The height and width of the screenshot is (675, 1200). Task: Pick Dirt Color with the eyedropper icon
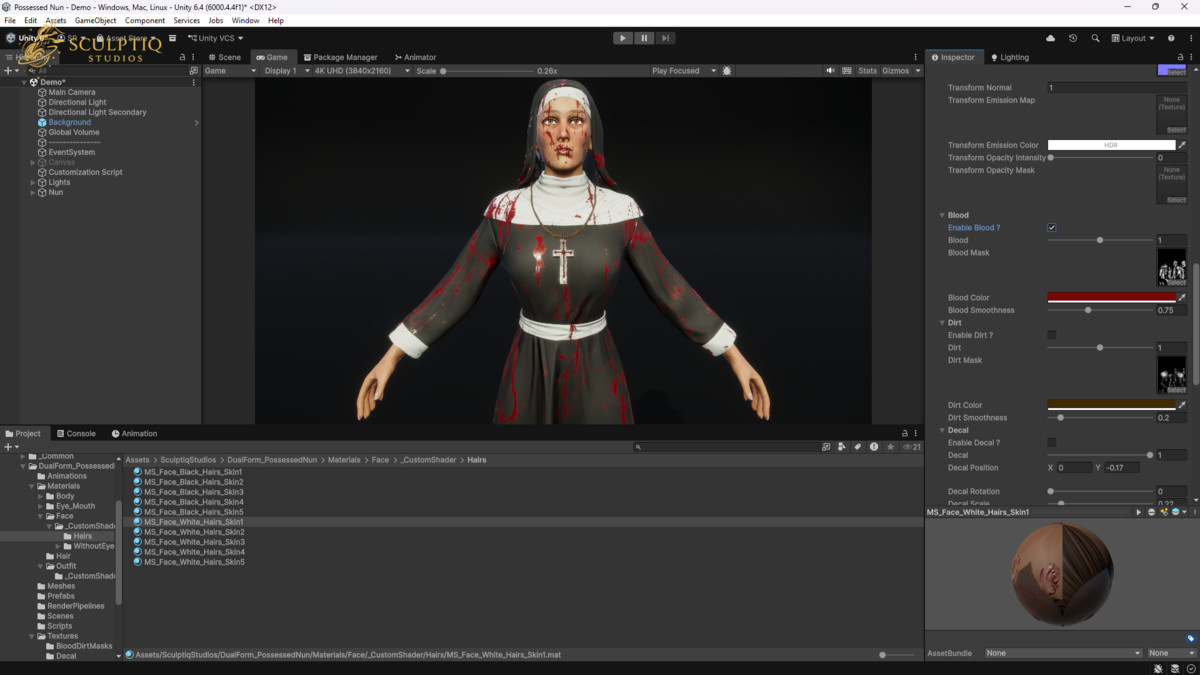[1182, 405]
